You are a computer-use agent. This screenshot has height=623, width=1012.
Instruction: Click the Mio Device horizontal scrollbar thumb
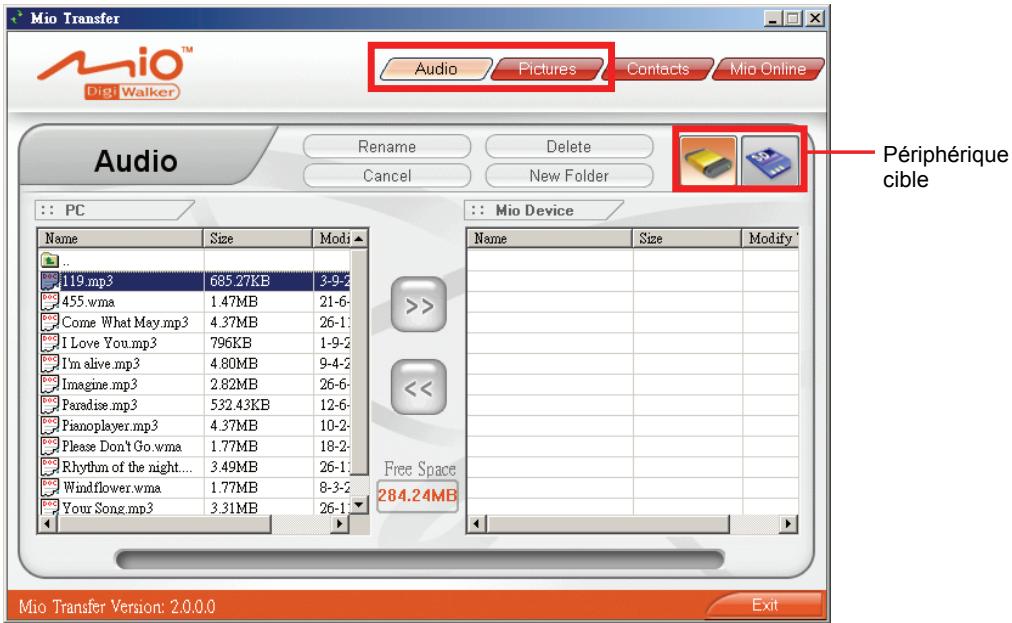point(607,524)
